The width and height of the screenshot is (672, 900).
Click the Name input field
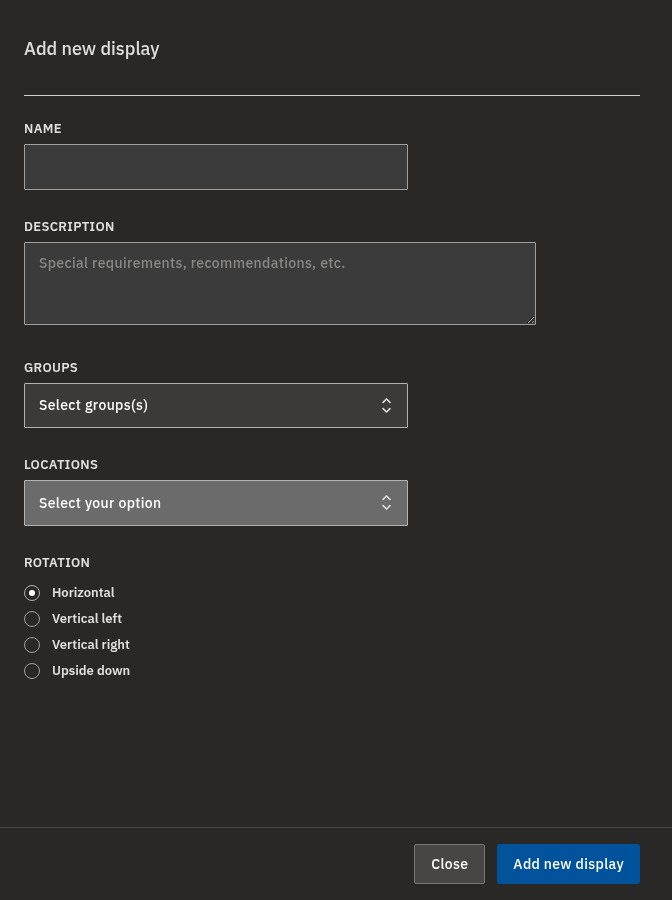216,167
